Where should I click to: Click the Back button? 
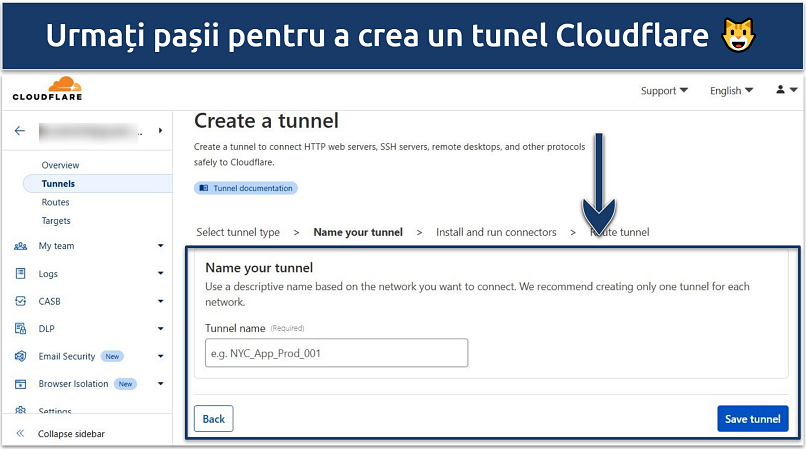[x=213, y=419]
